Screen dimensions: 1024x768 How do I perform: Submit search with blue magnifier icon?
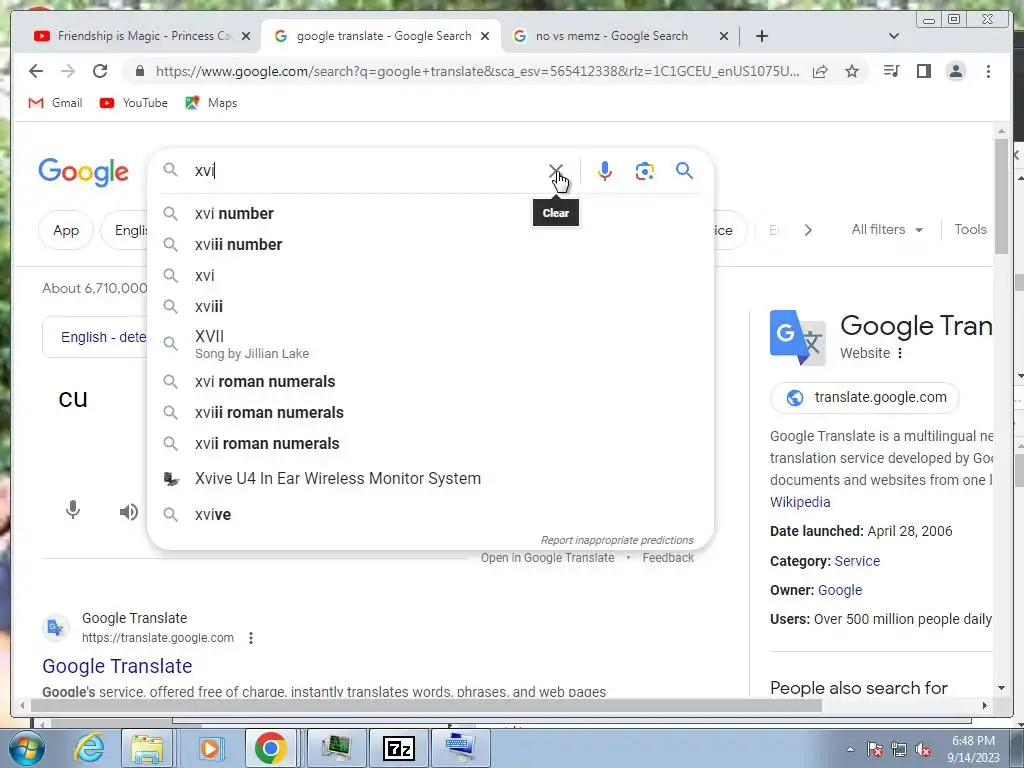click(x=684, y=171)
